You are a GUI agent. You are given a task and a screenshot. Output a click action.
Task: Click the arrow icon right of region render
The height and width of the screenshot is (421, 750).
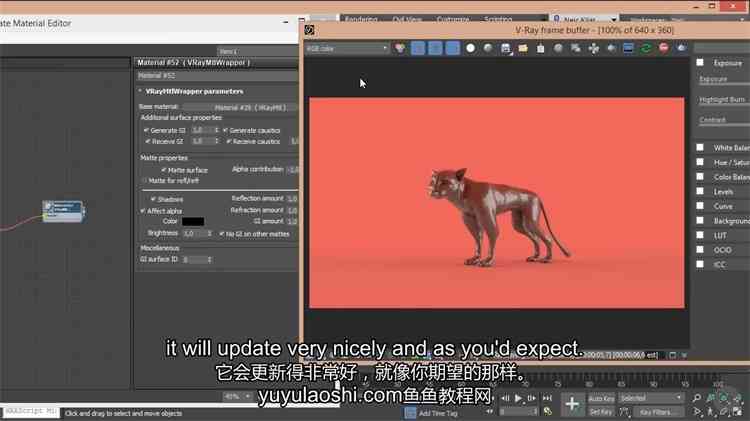[x=611, y=48]
